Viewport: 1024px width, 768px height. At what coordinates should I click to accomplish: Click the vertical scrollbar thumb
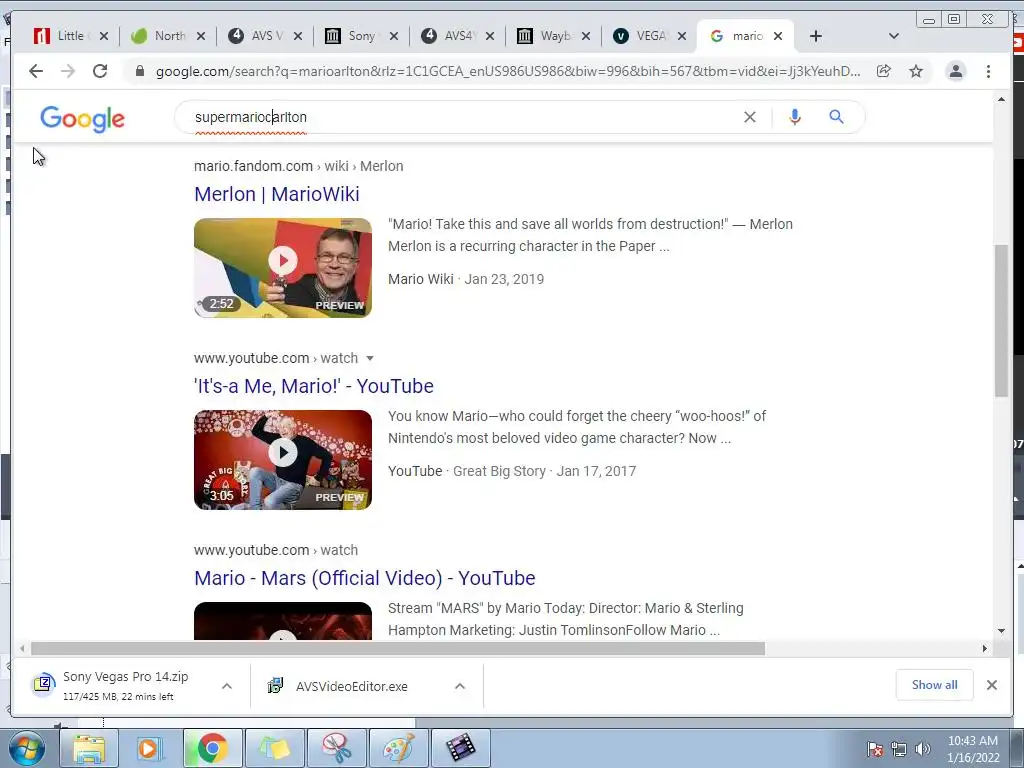[1001, 320]
